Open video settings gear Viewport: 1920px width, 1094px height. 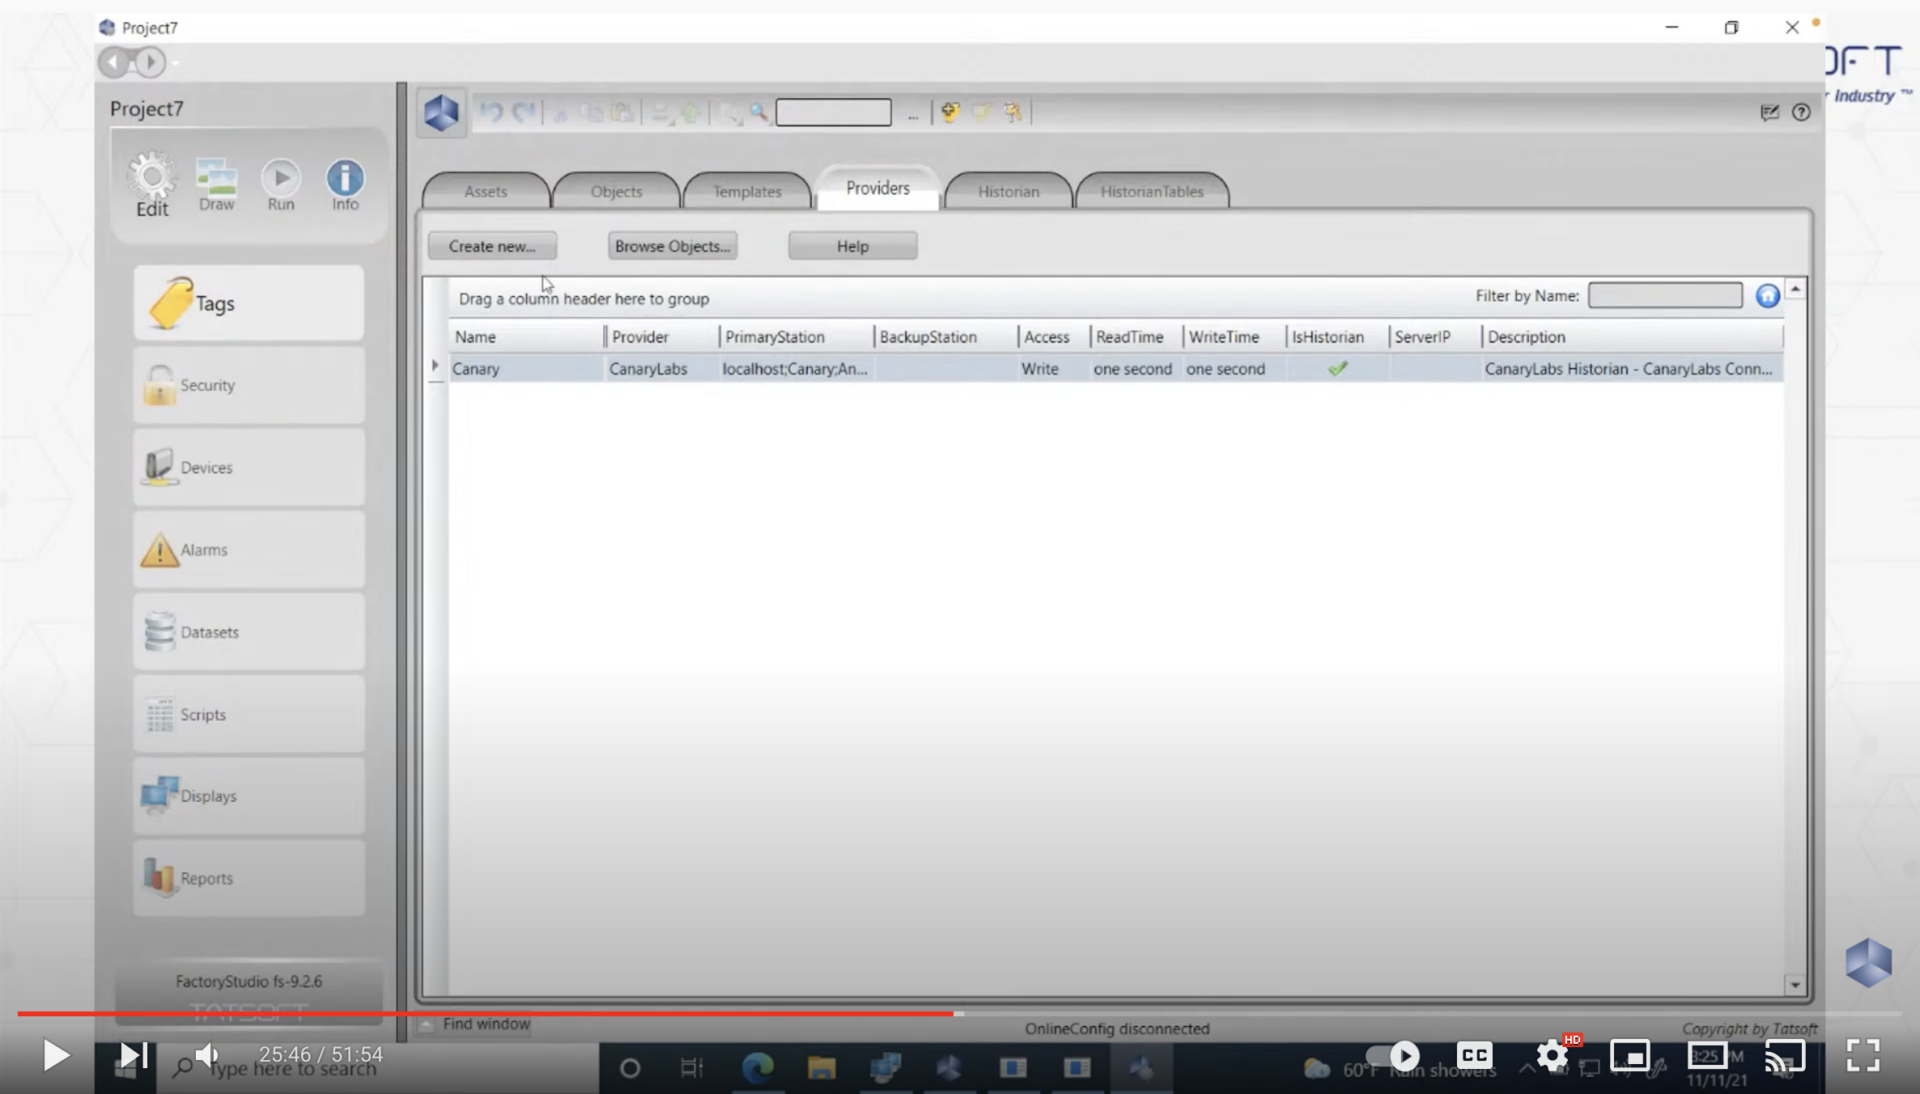point(1552,1055)
